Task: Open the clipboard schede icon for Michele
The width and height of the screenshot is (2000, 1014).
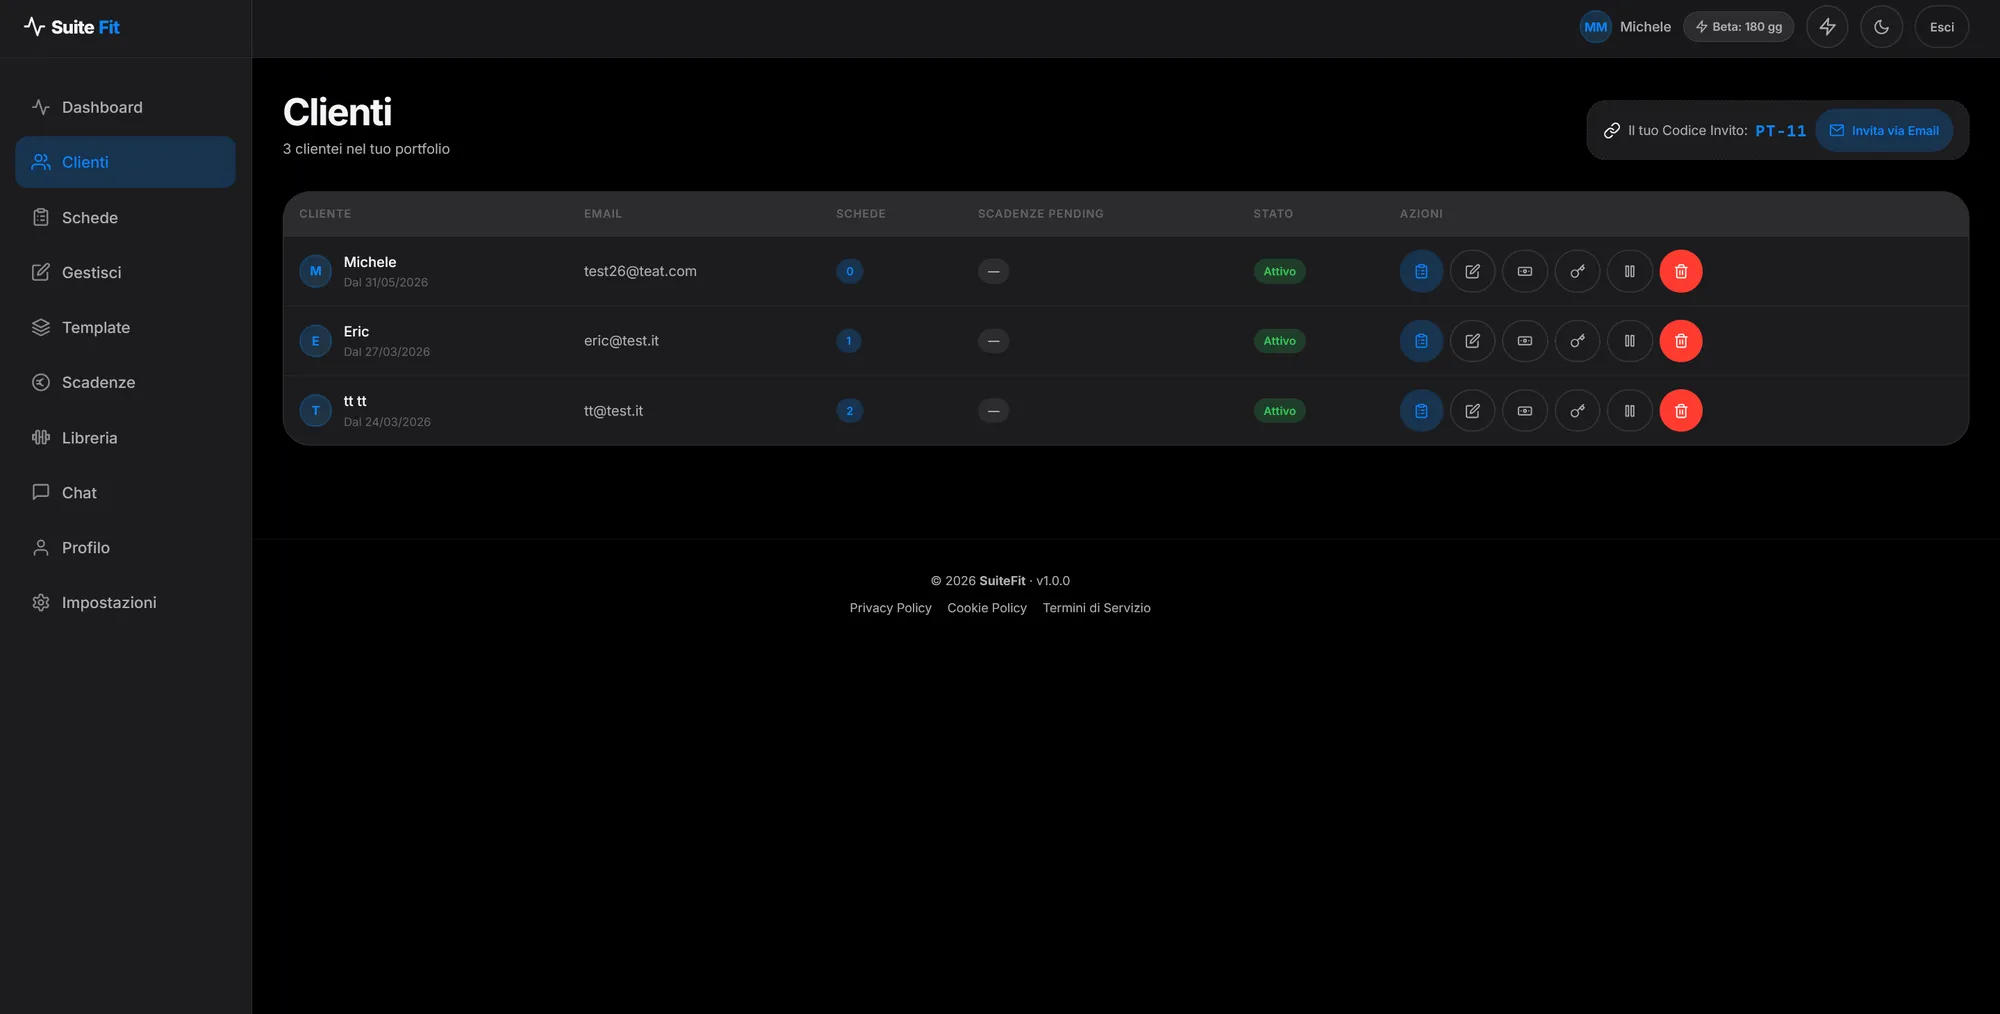Action: click(1421, 271)
